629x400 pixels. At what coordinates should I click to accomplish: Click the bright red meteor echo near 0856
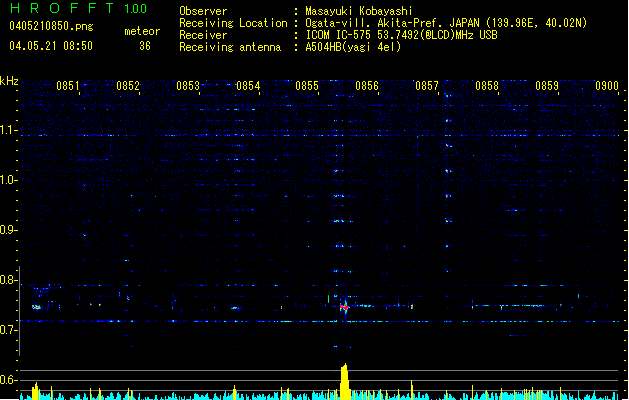[344, 307]
